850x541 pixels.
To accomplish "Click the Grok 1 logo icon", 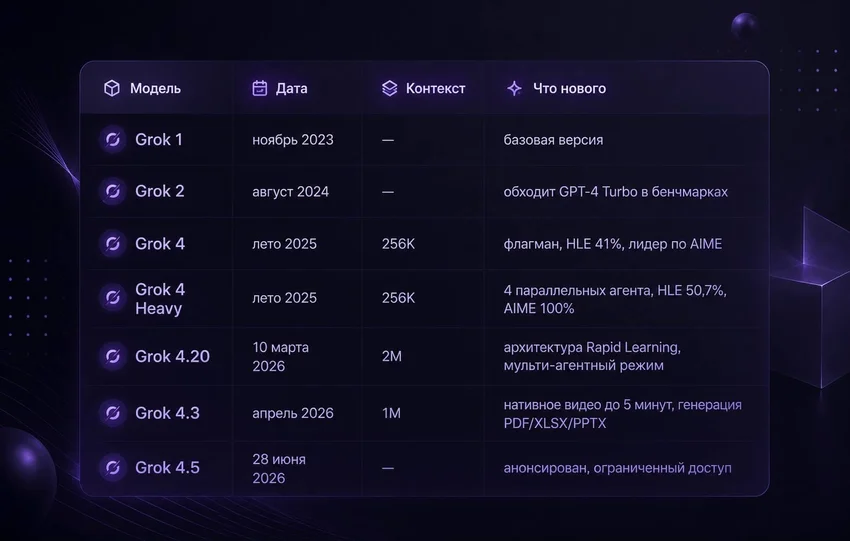I will [113, 140].
